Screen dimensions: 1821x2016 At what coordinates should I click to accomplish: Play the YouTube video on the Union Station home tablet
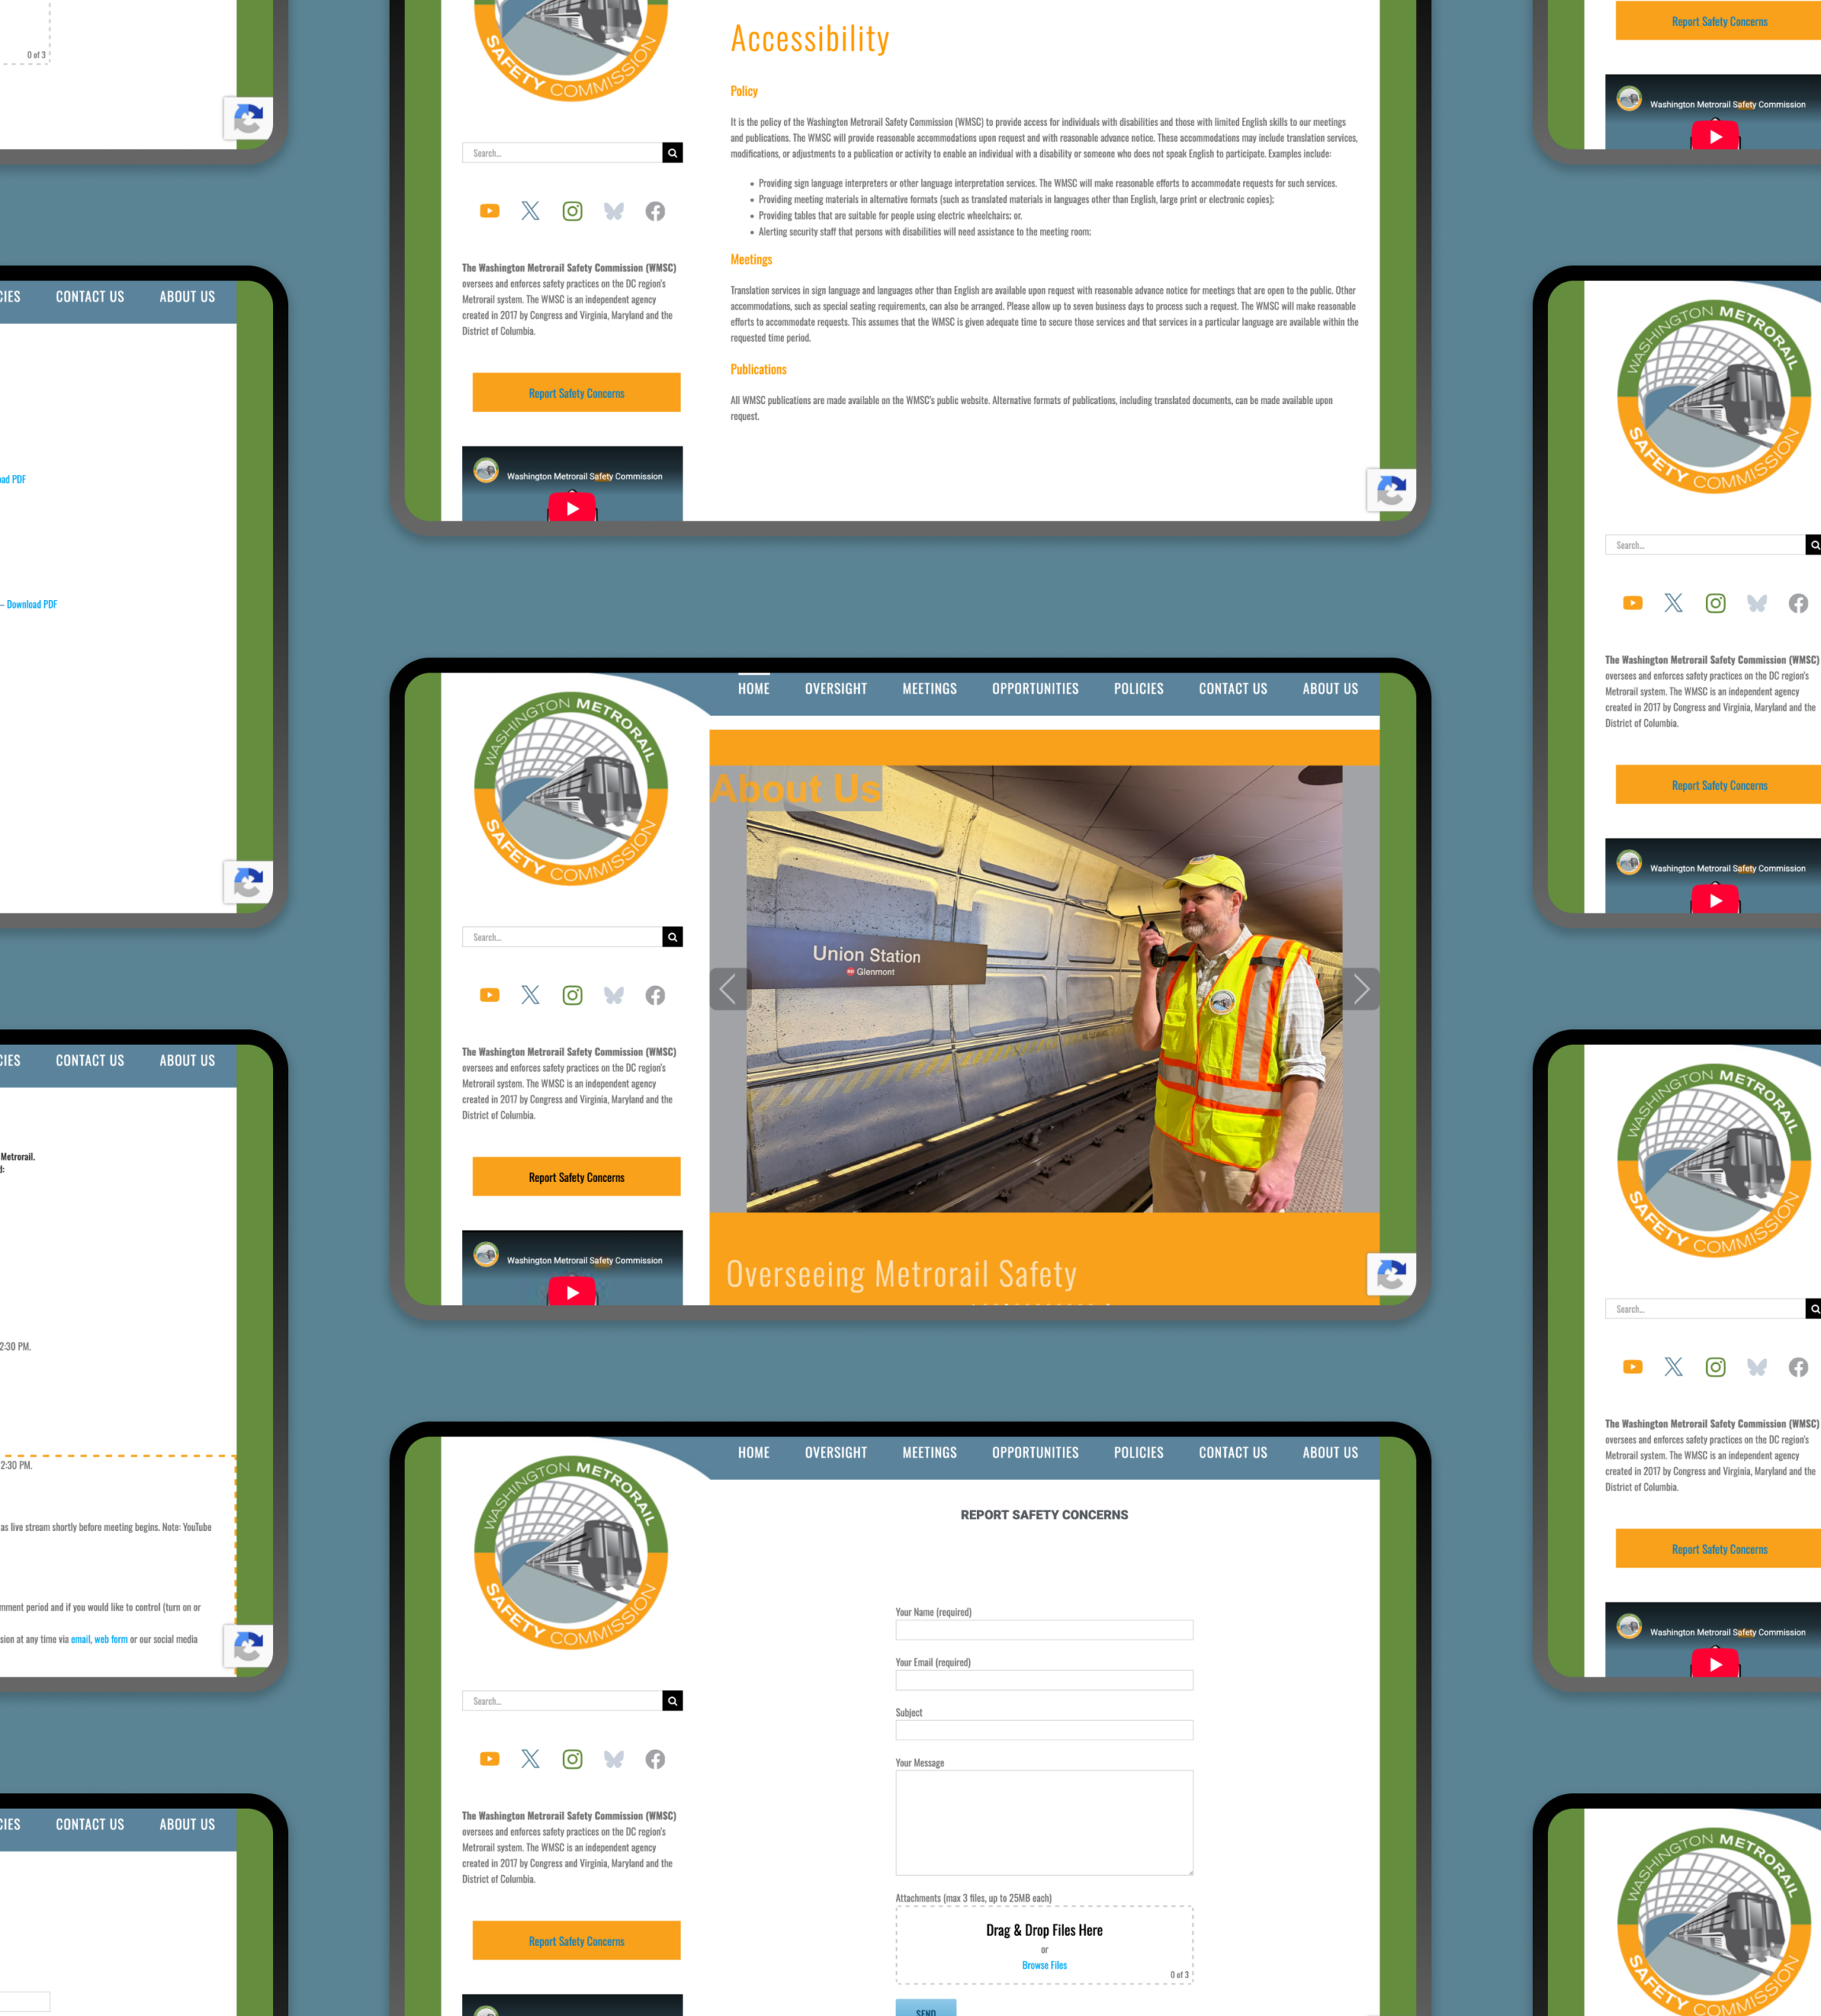point(572,1292)
